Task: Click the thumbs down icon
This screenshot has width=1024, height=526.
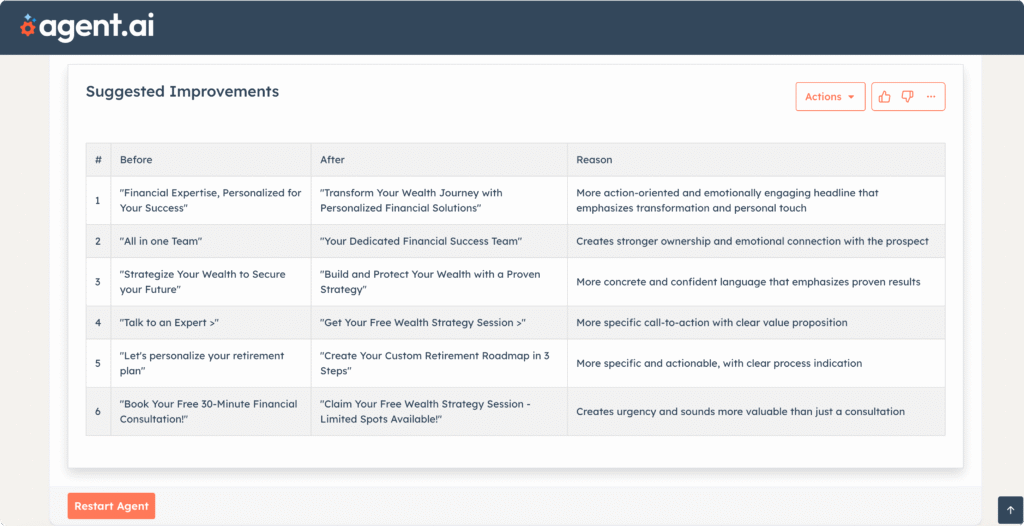Action: 907,97
